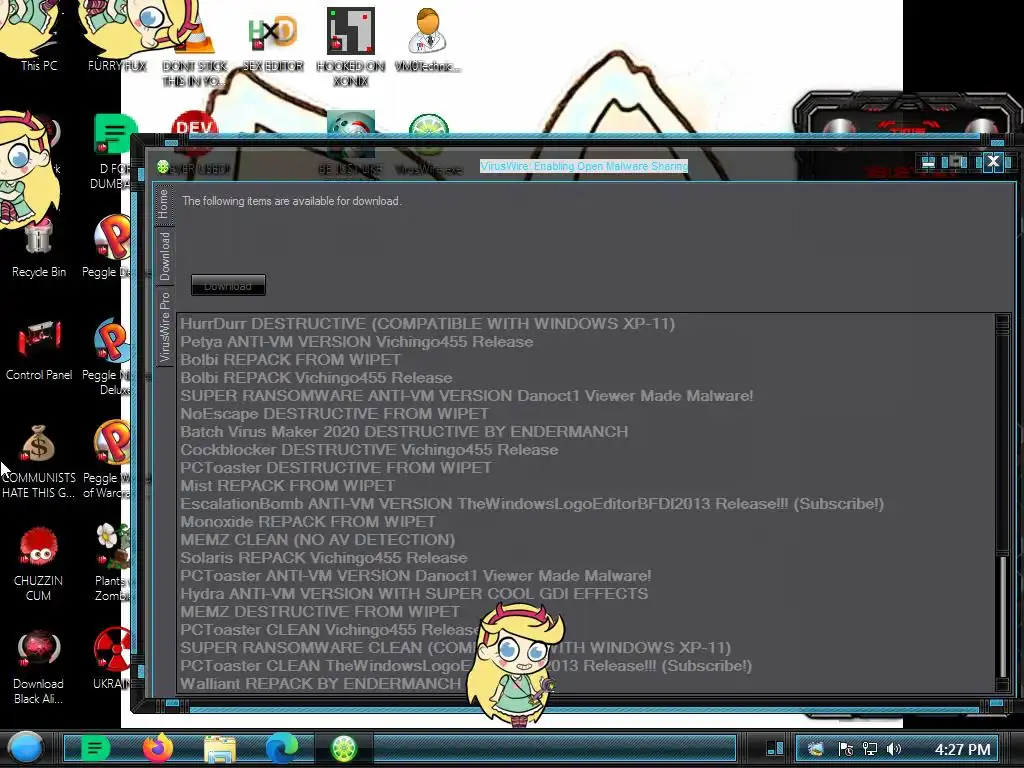Select the "Monoxide REPACK FROM WIPET" row
Image resolution: width=1024 pixels, height=768 pixels.
(586, 522)
